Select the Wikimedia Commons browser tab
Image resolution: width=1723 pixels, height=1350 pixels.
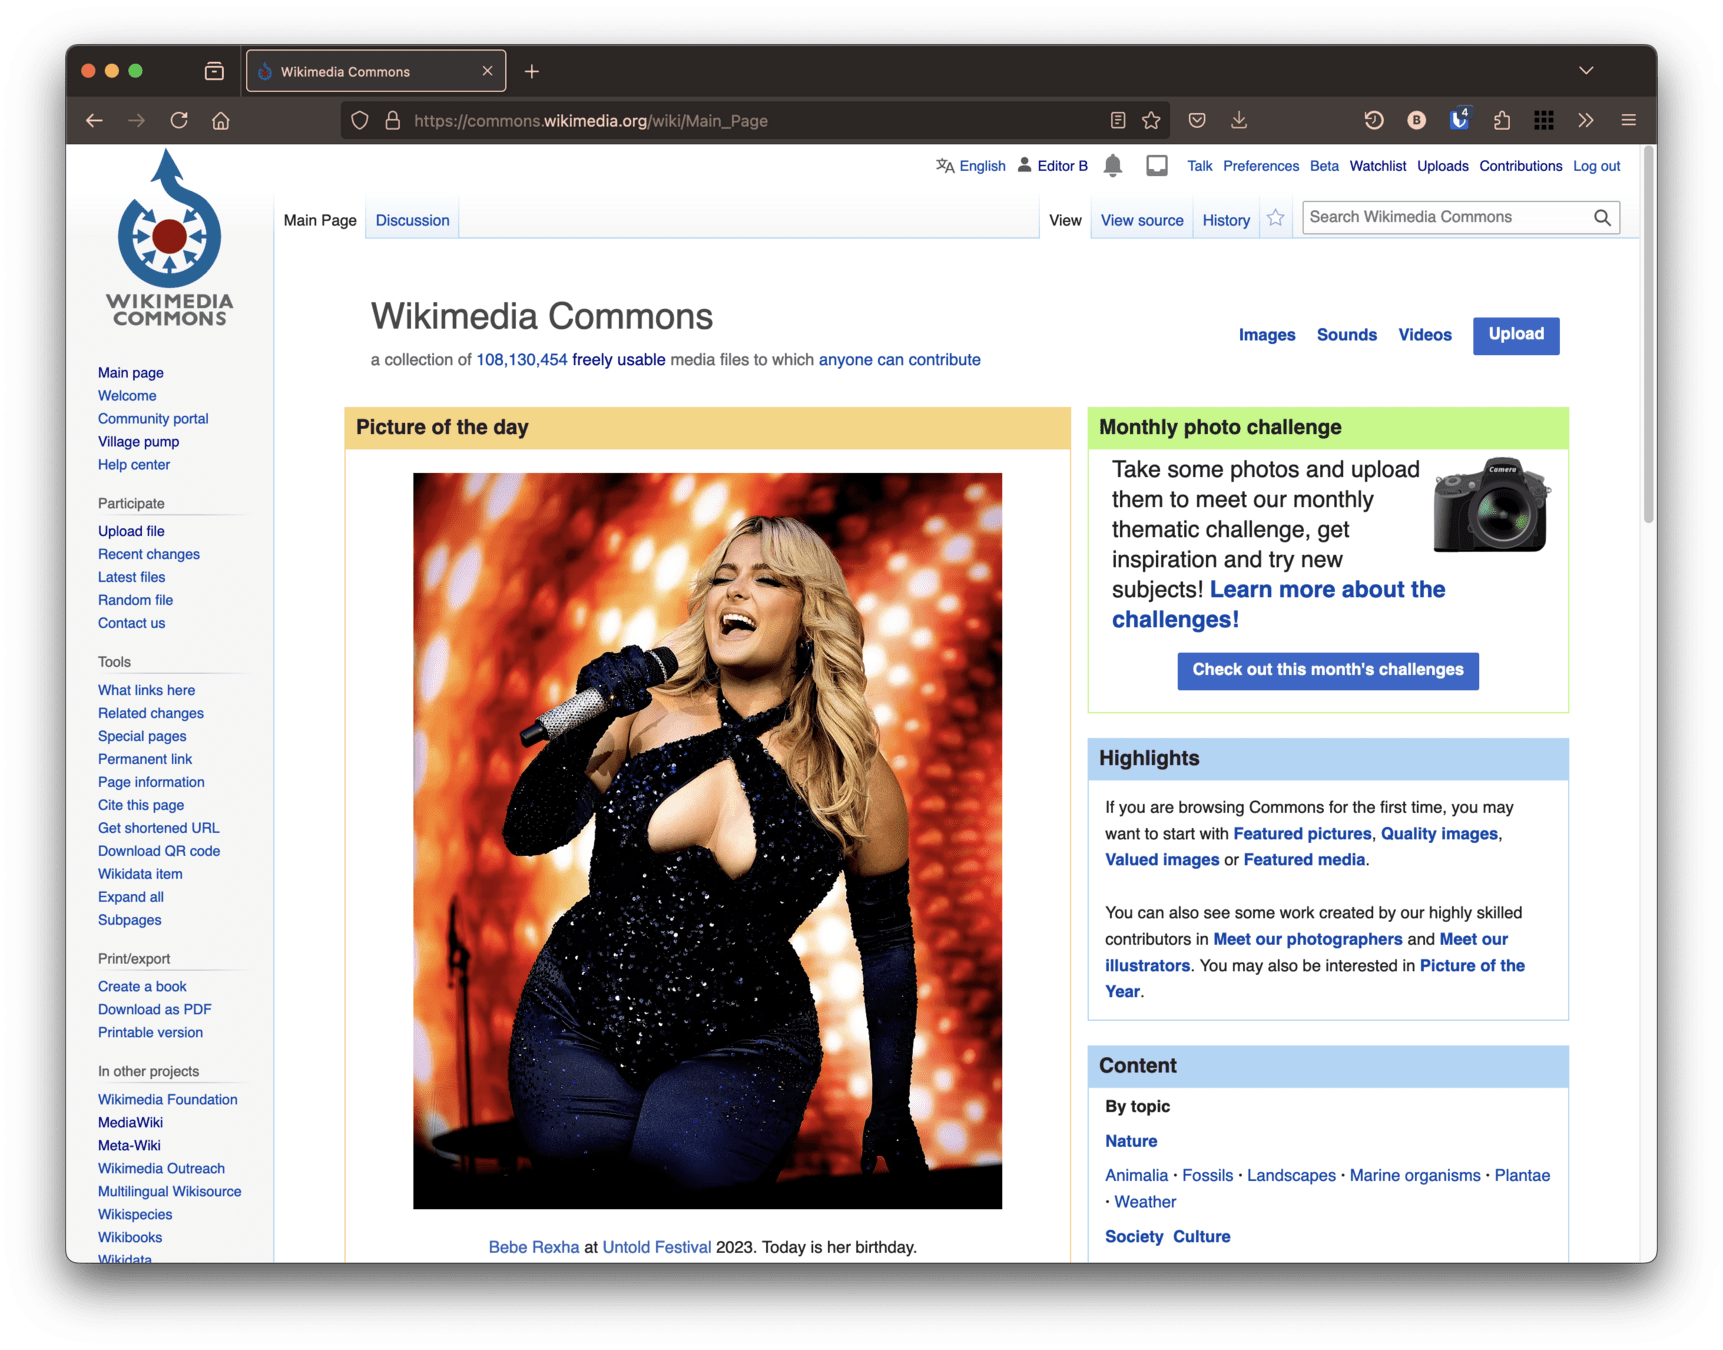point(375,71)
